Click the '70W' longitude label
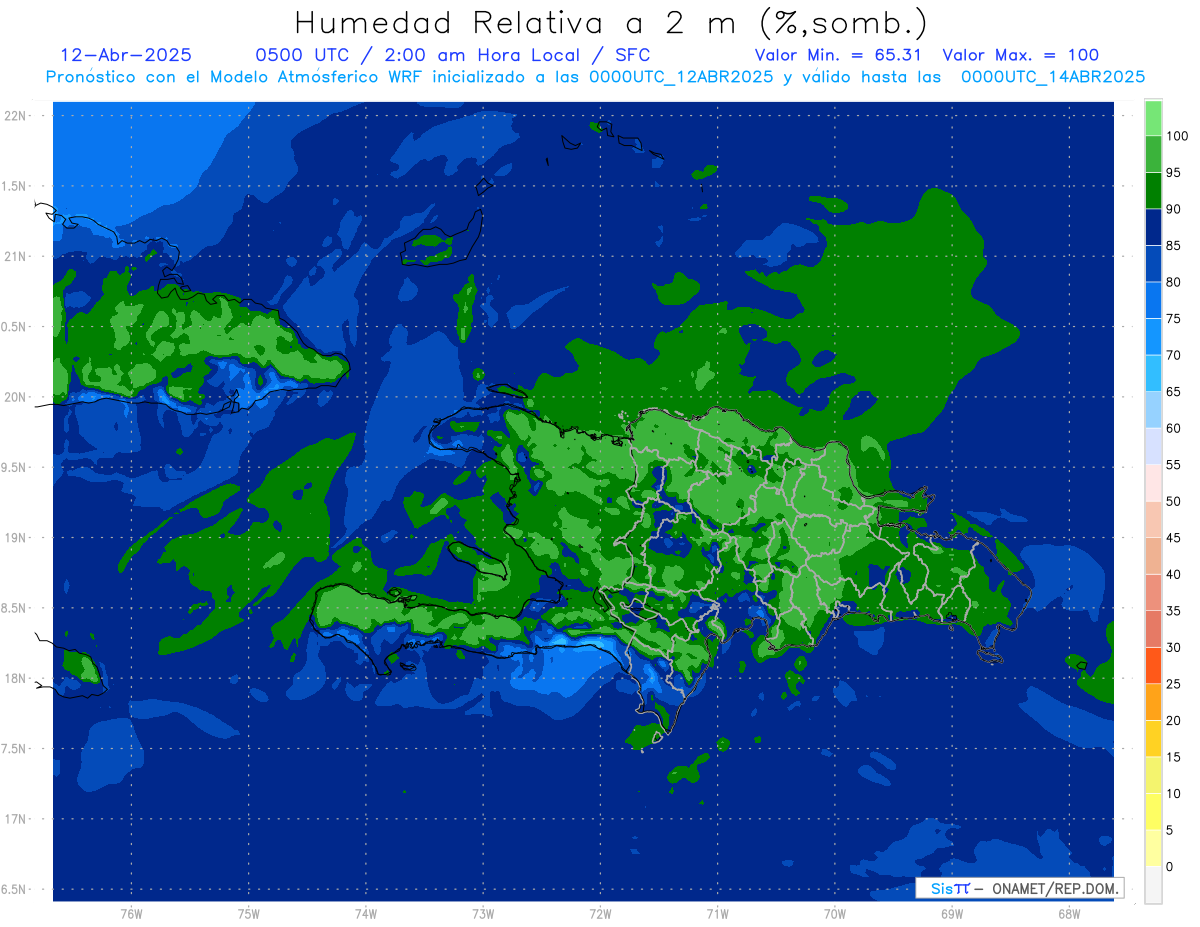This screenshot has width=1200, height=927. 835,913
